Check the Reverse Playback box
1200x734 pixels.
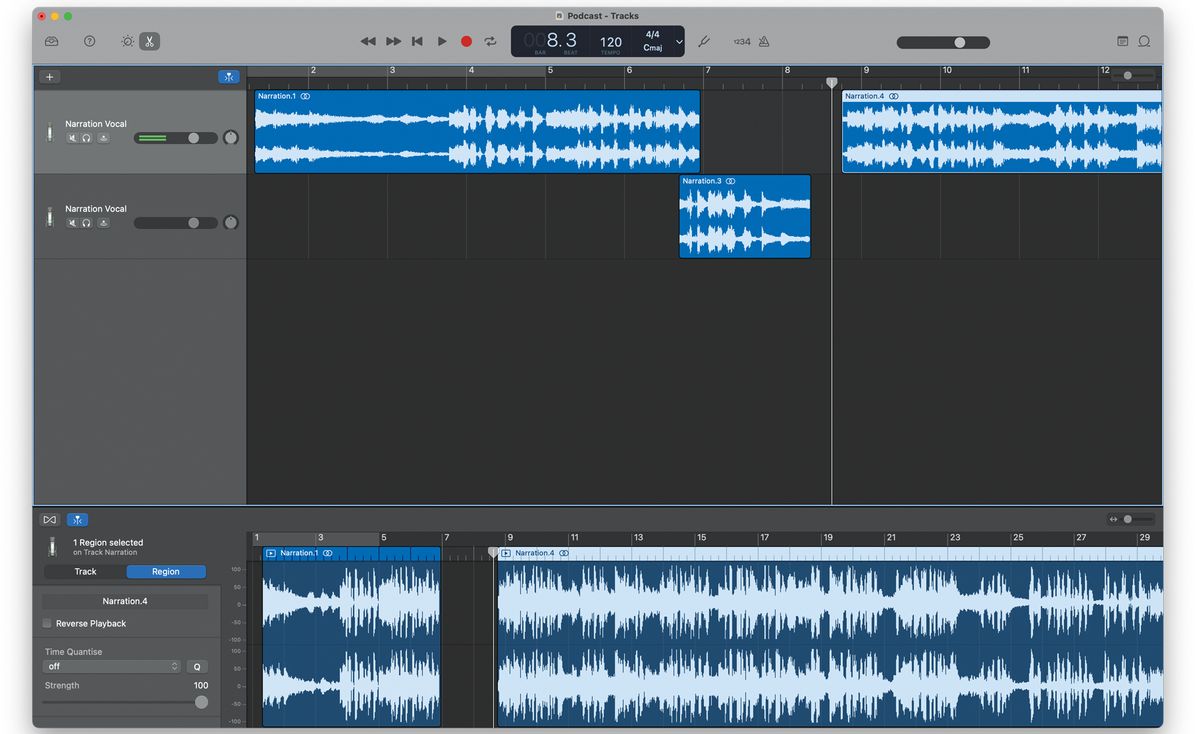point(45,623)
